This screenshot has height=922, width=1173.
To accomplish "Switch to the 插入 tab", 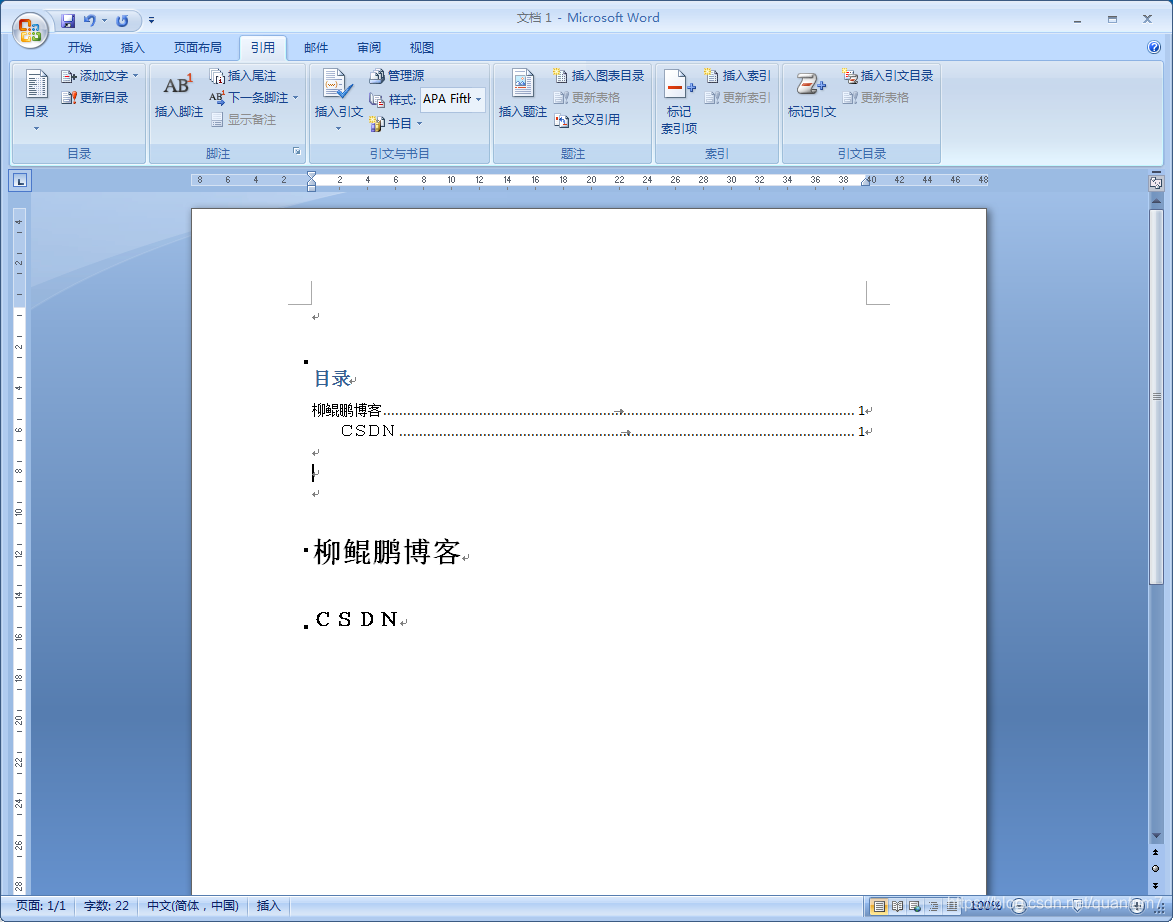I will tap(132, 47).
